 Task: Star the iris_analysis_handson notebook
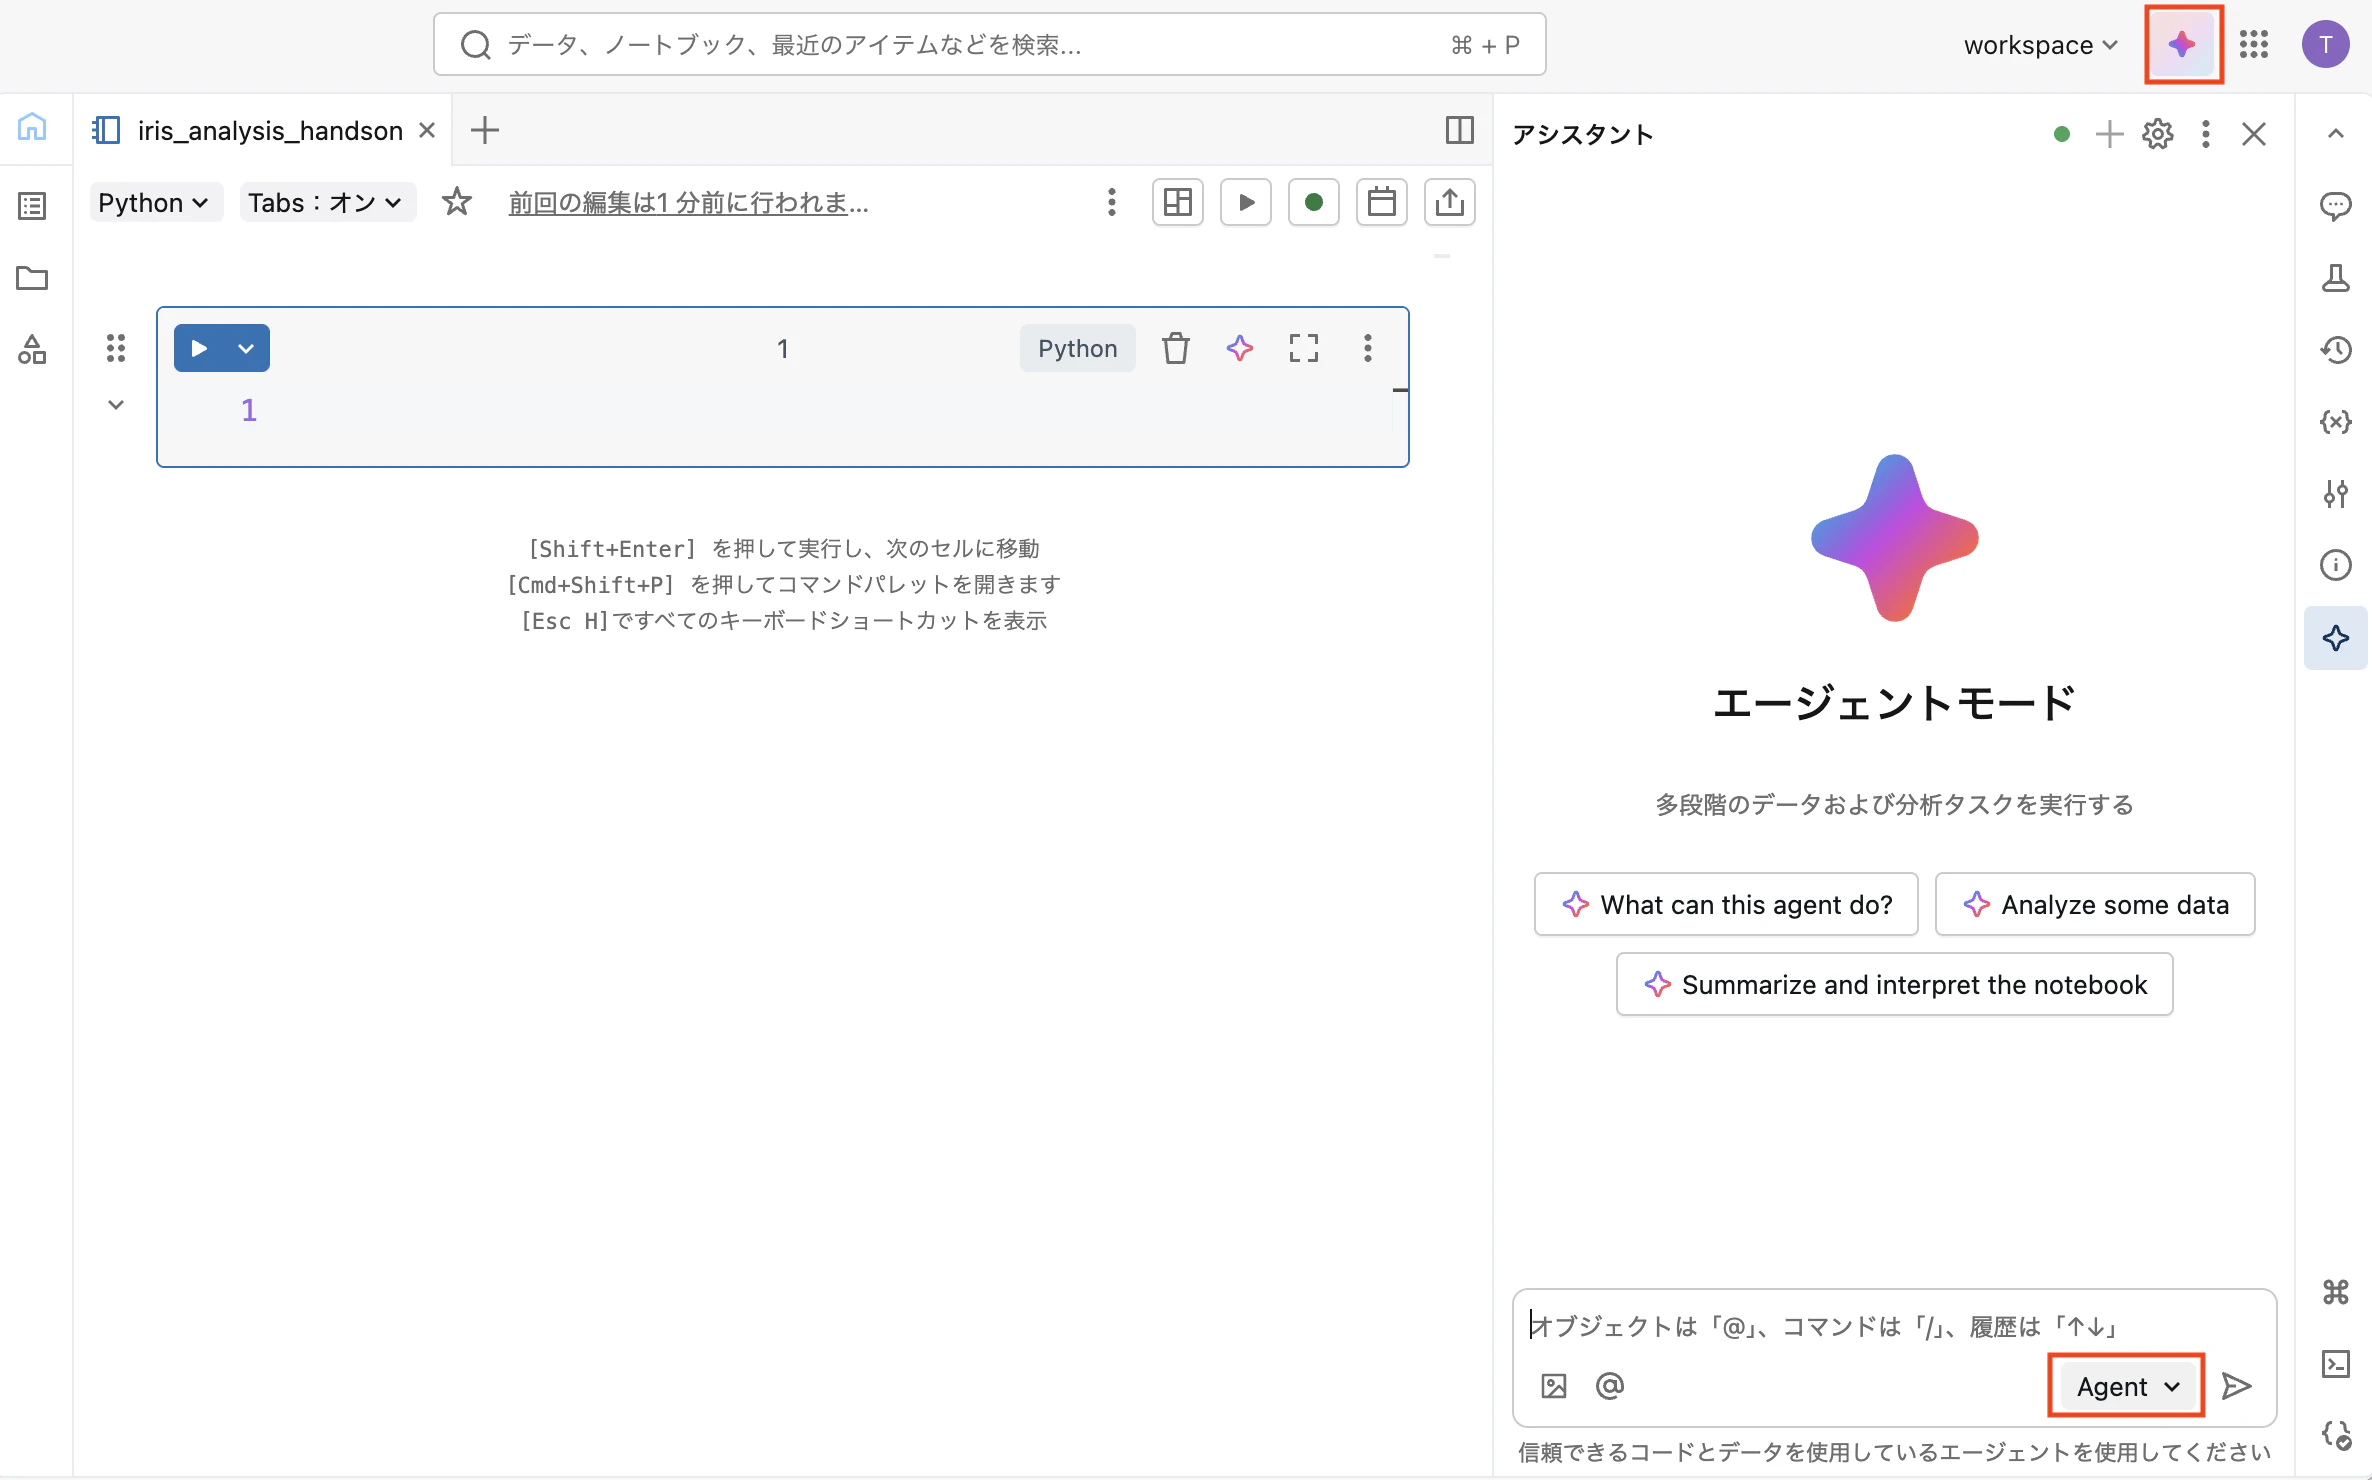click(x=457, y=202)
